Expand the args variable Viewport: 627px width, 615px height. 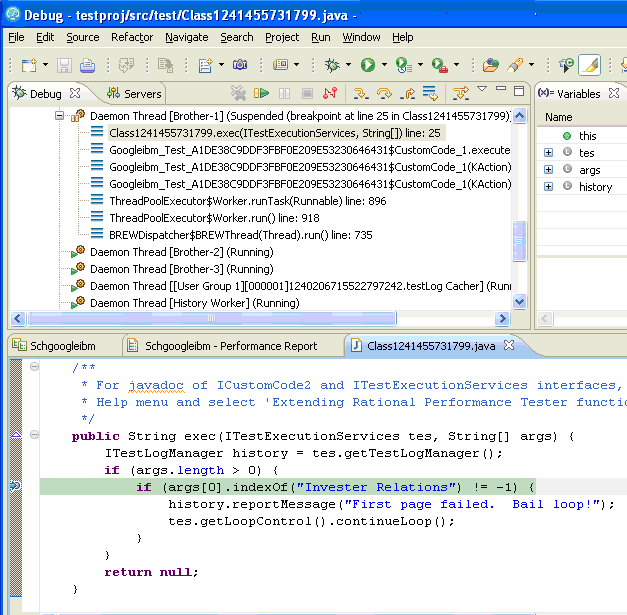(548, 170)
